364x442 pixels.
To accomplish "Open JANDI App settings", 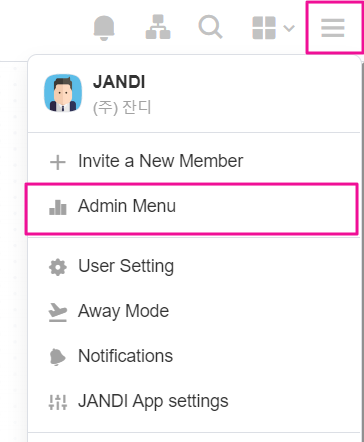I will (x=193, y=401).
